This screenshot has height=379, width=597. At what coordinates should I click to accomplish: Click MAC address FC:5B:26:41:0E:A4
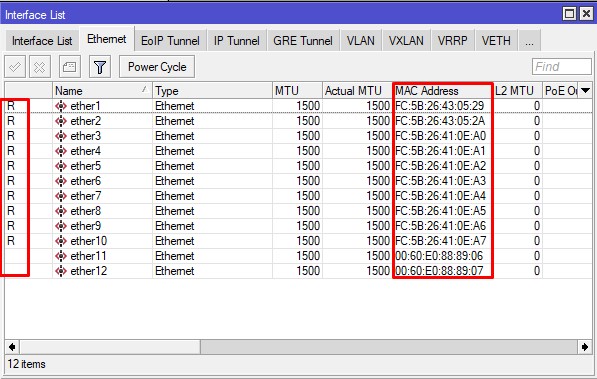441,196
